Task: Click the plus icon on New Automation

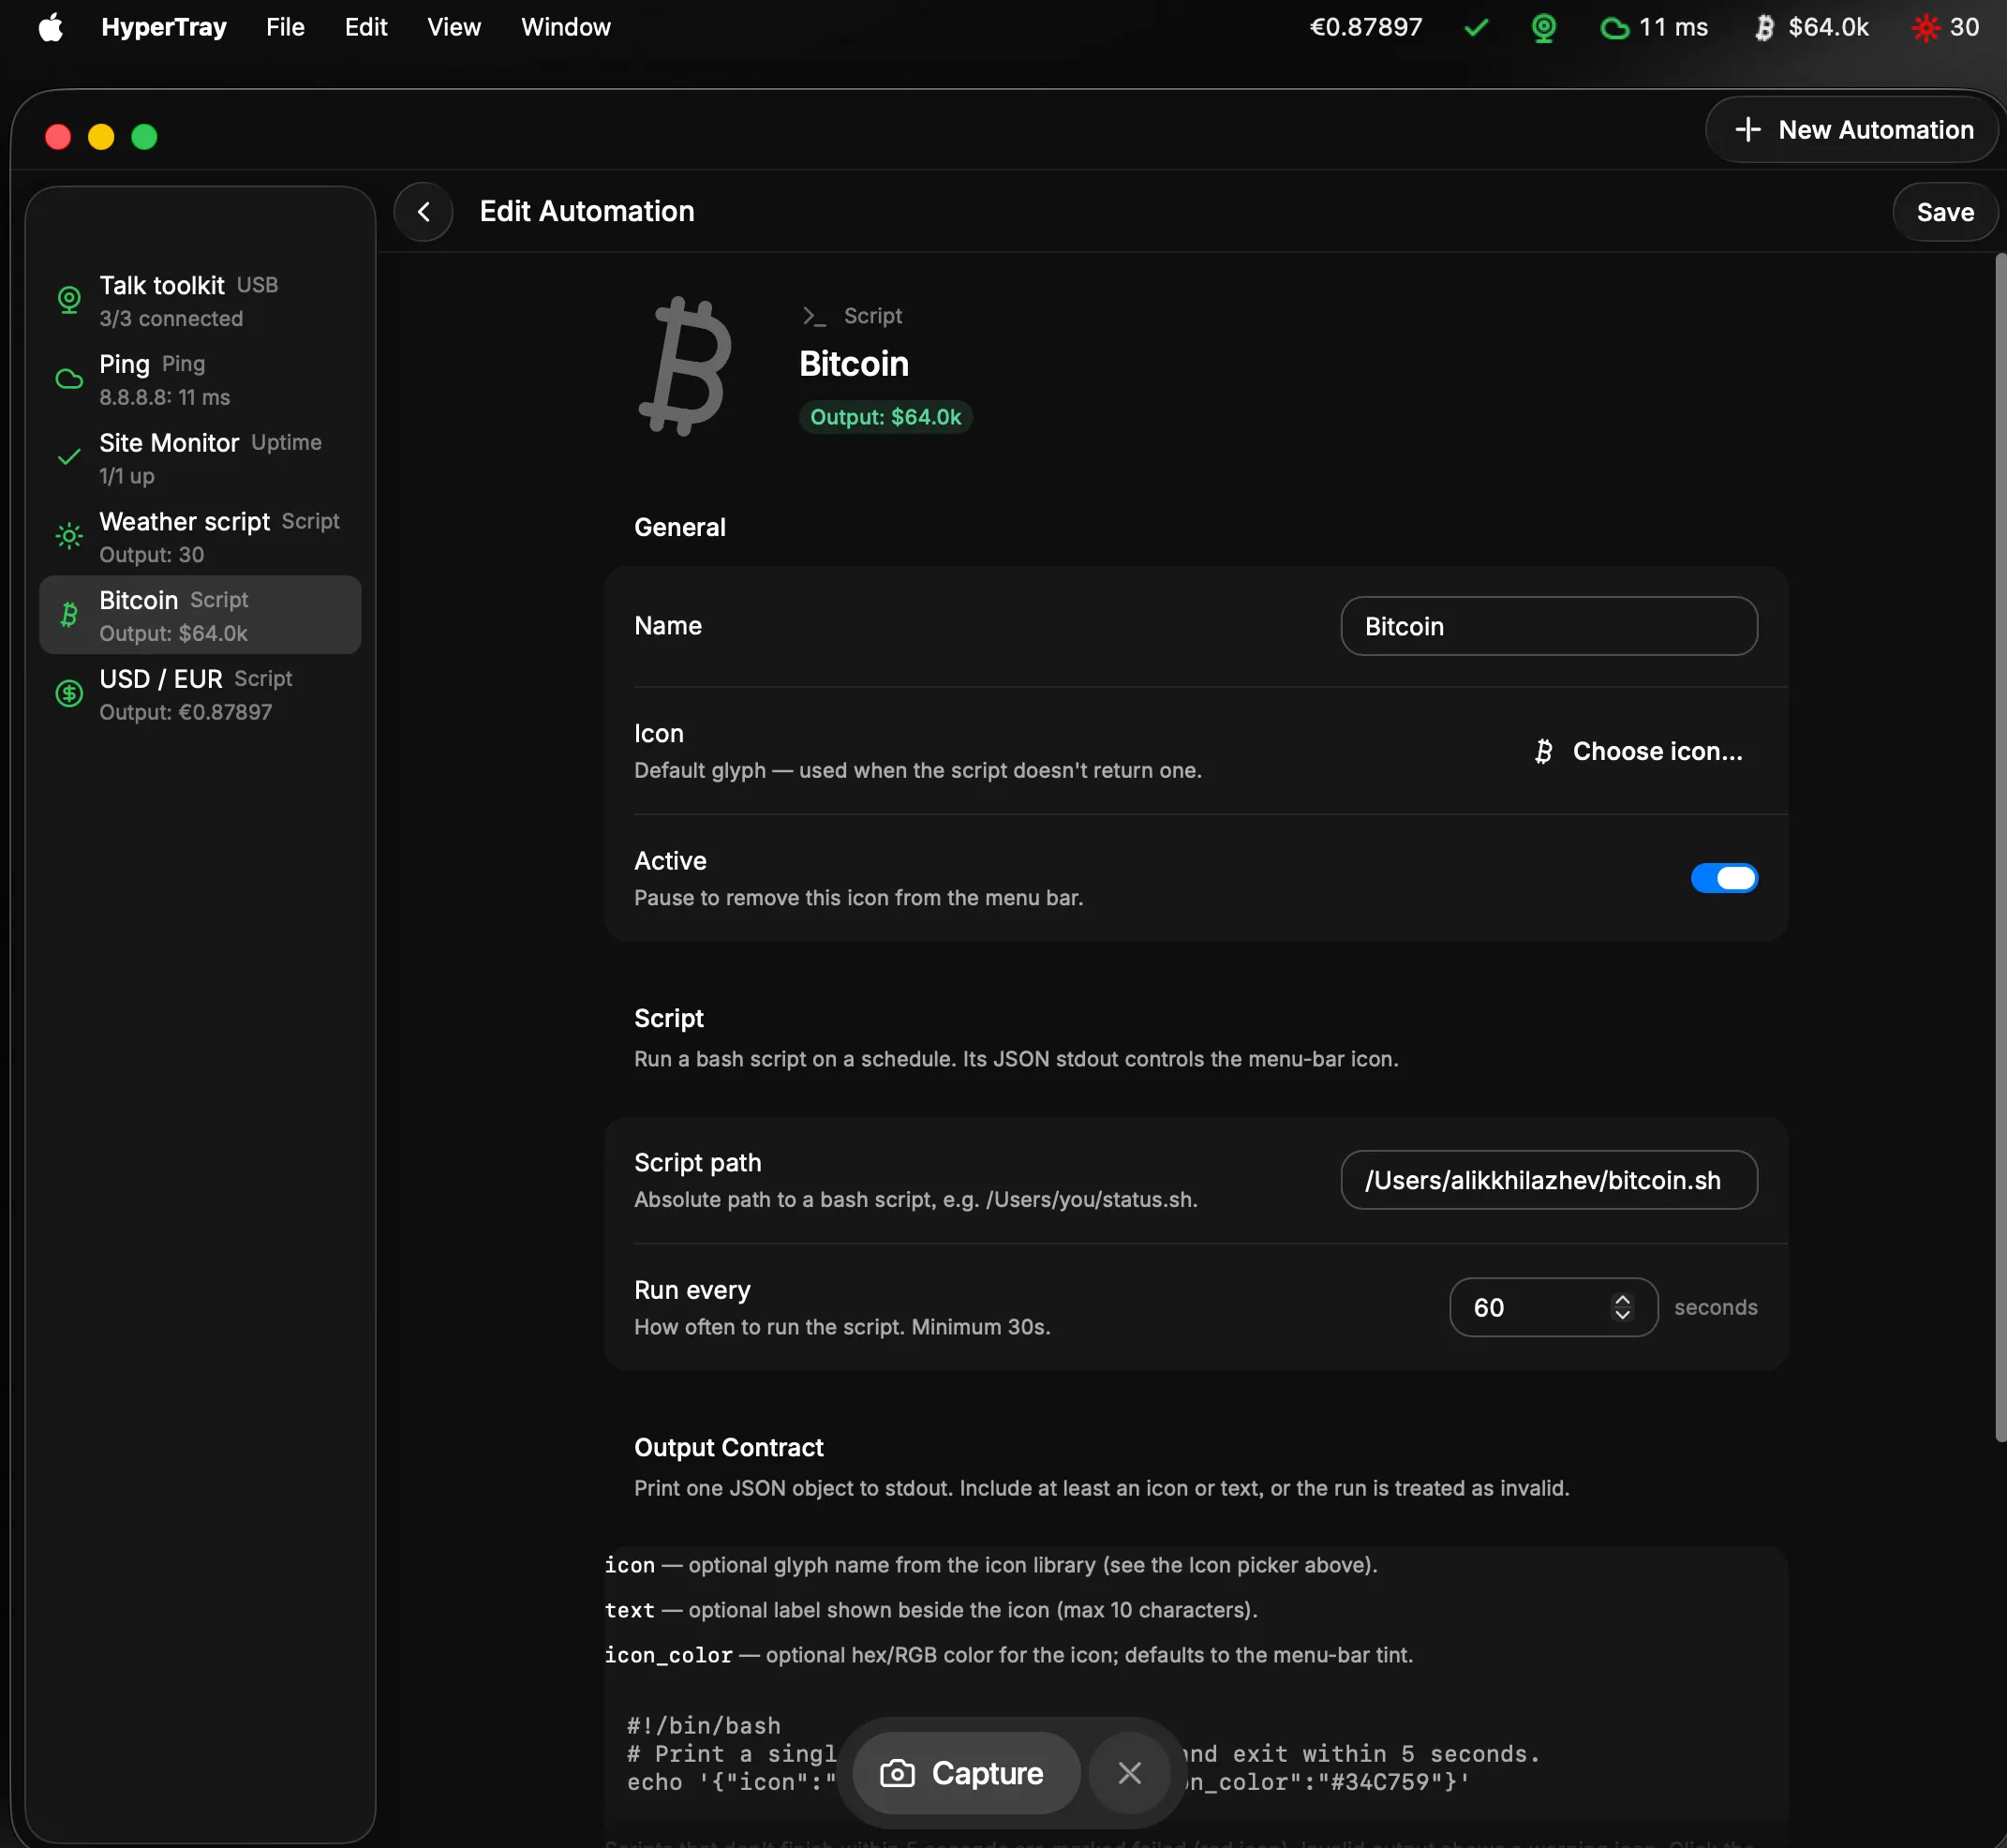Action: pos(1748,130)
